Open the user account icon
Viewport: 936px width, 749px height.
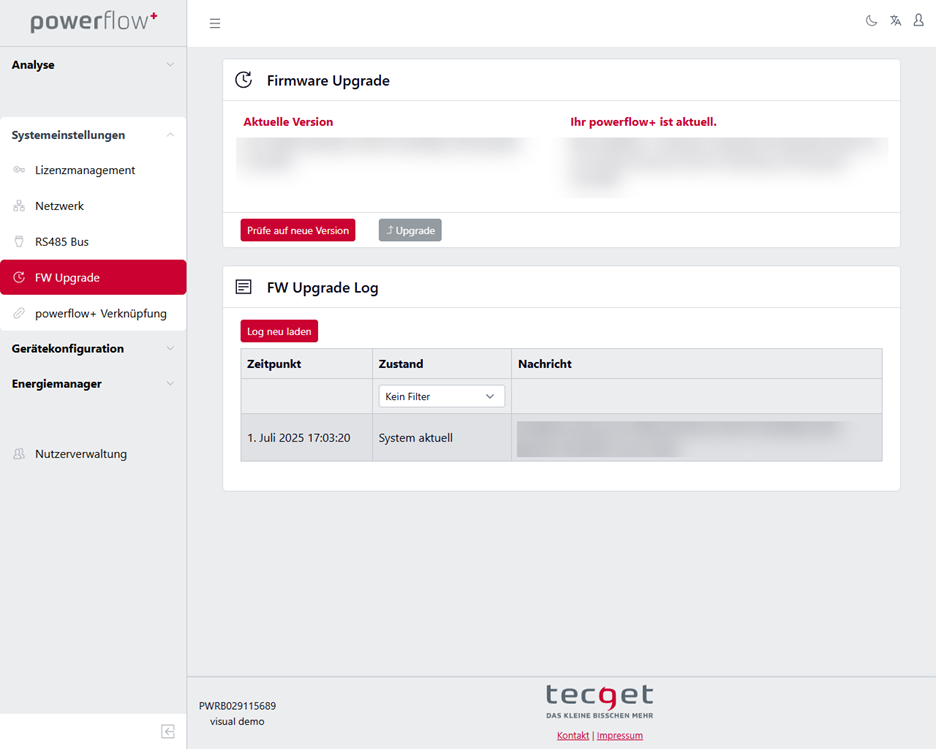click(919, 21)
